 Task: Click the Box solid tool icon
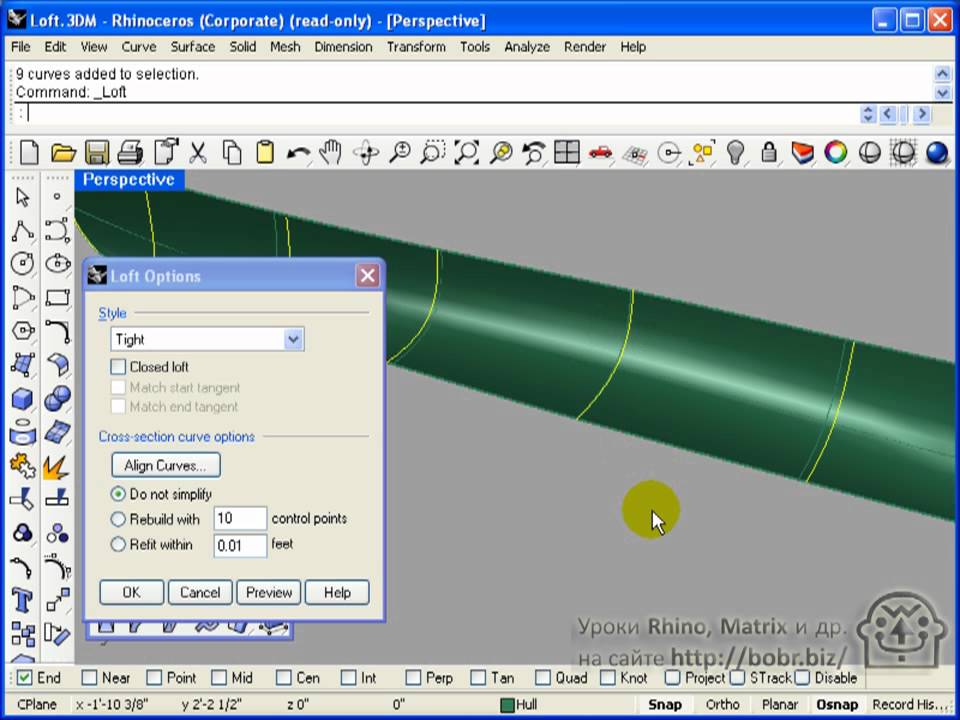(22, 399)
